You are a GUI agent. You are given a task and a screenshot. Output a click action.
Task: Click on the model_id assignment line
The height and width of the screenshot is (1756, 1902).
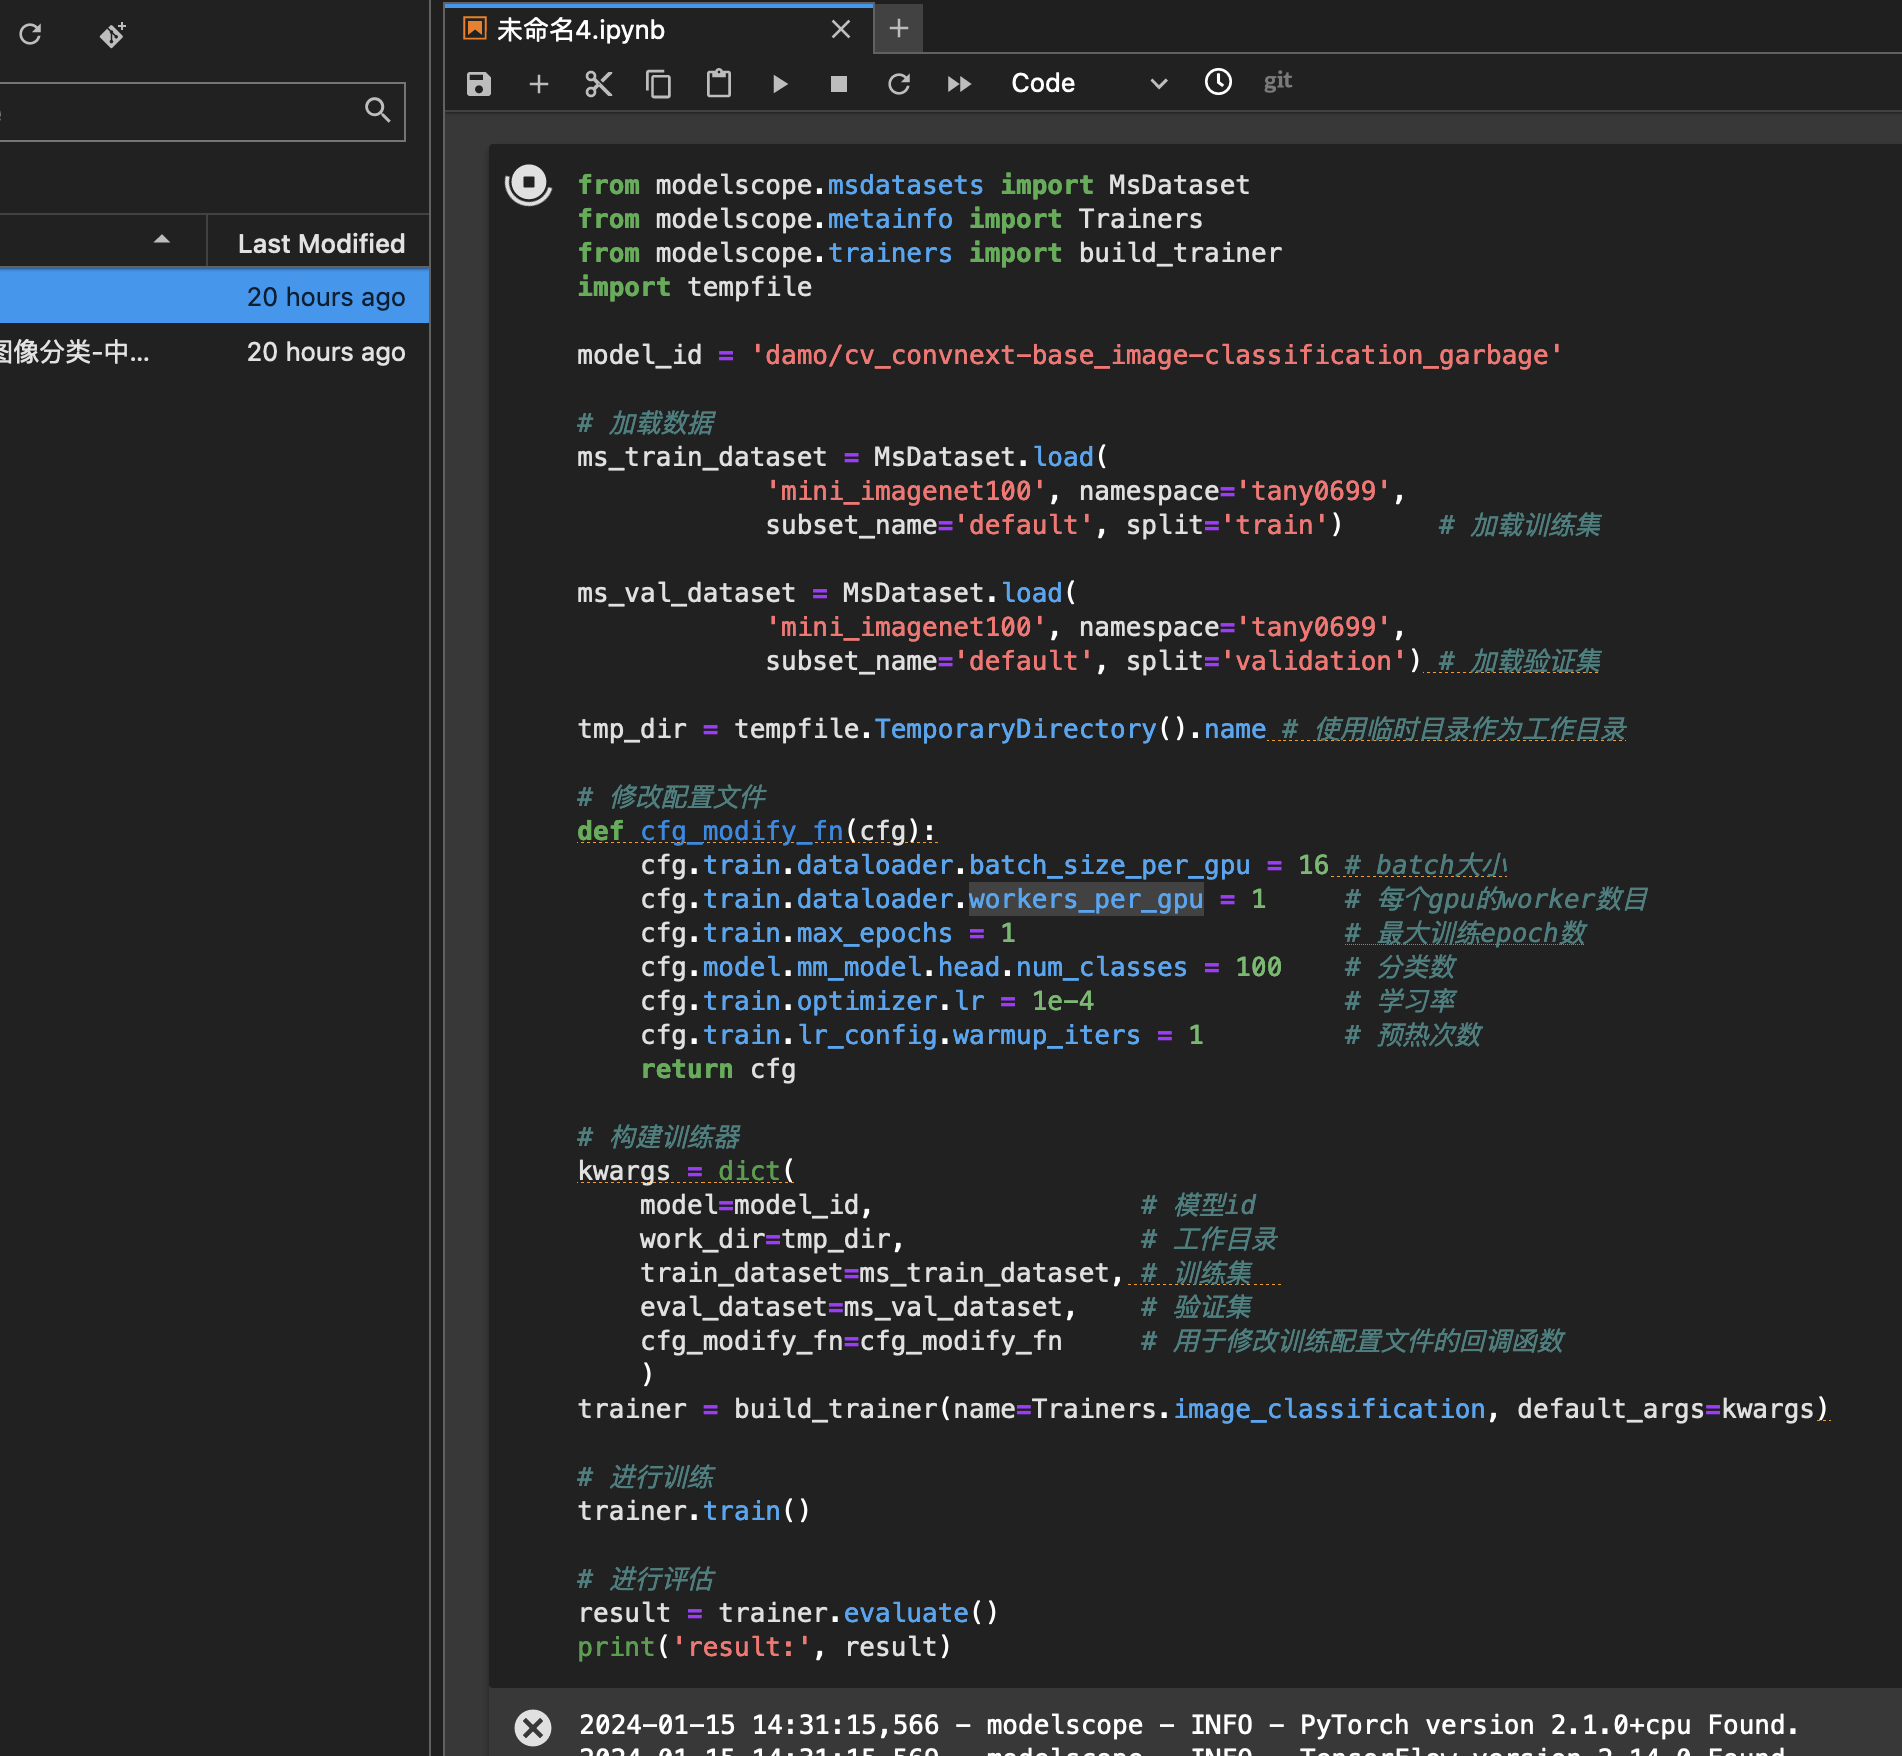(x=1069, y=355)
